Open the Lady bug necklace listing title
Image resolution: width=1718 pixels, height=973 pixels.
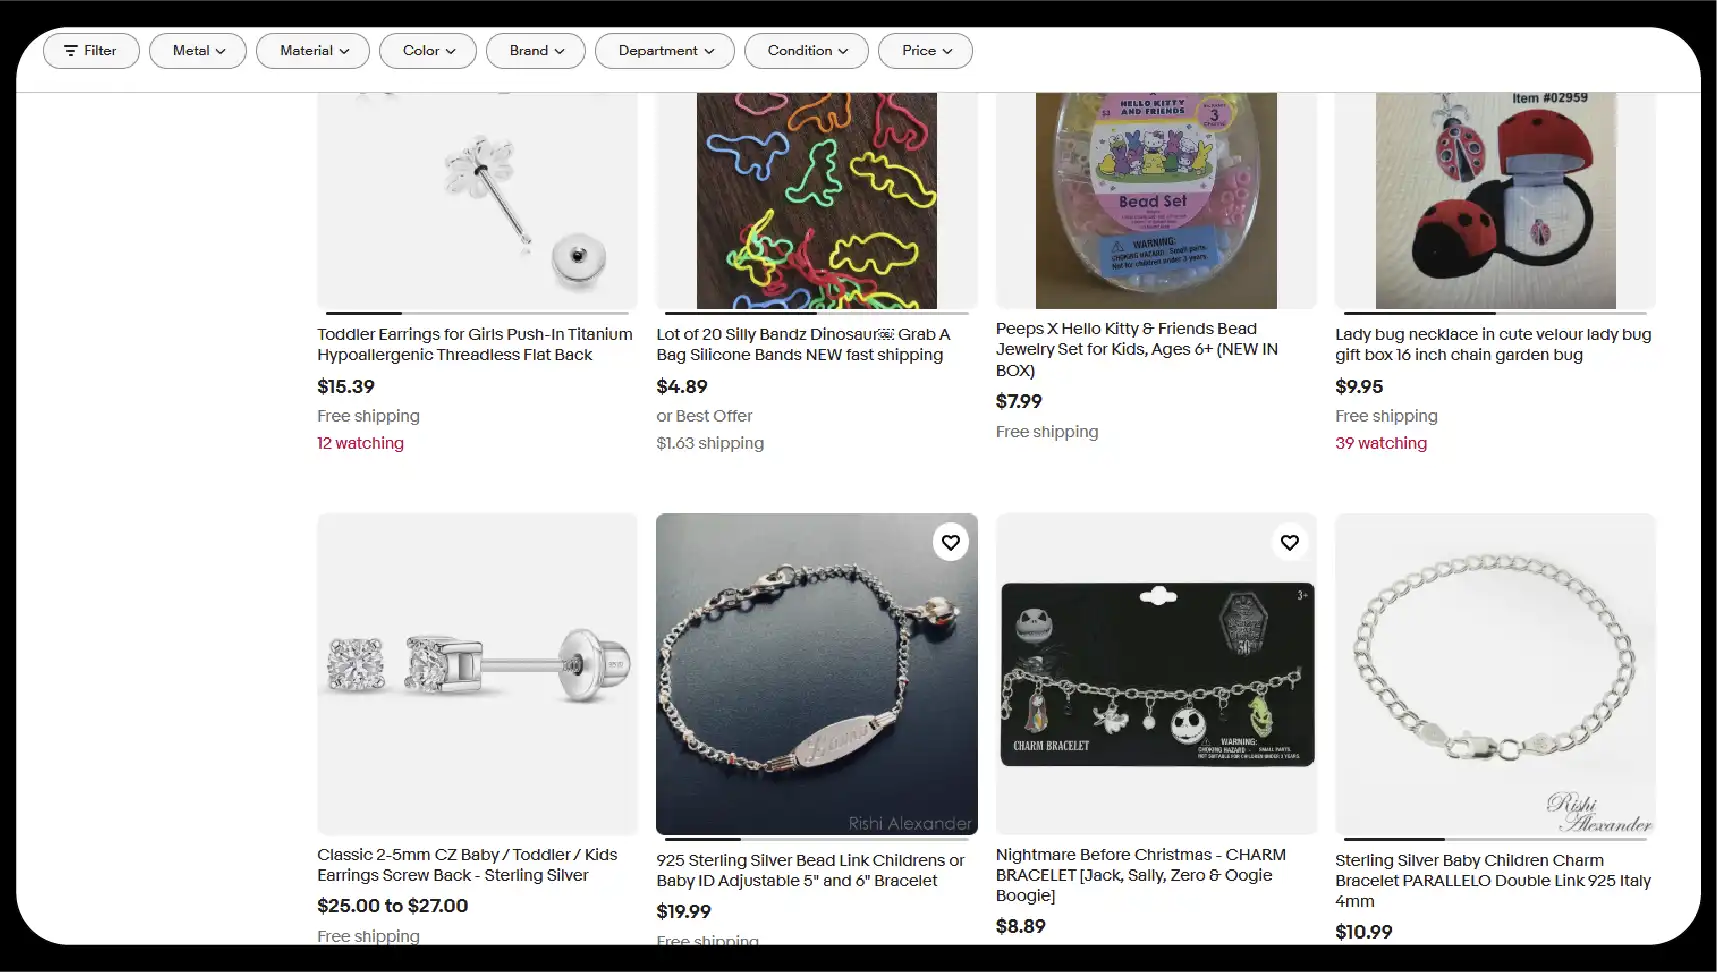[1492, 344]
